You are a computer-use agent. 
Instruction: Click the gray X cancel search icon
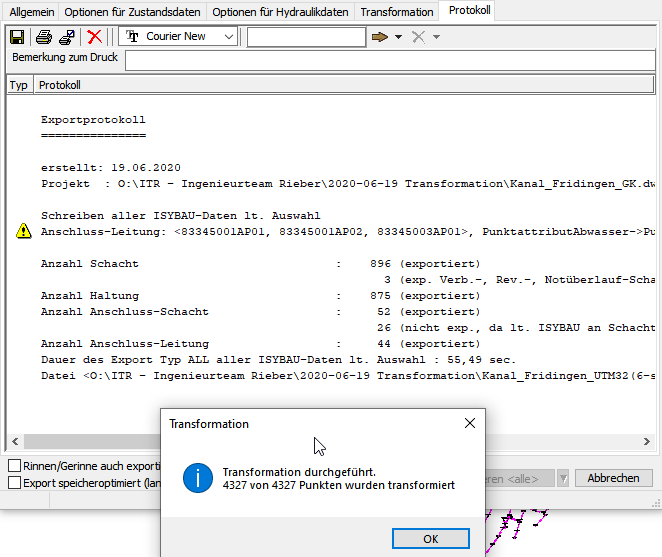tap(420, 37)
